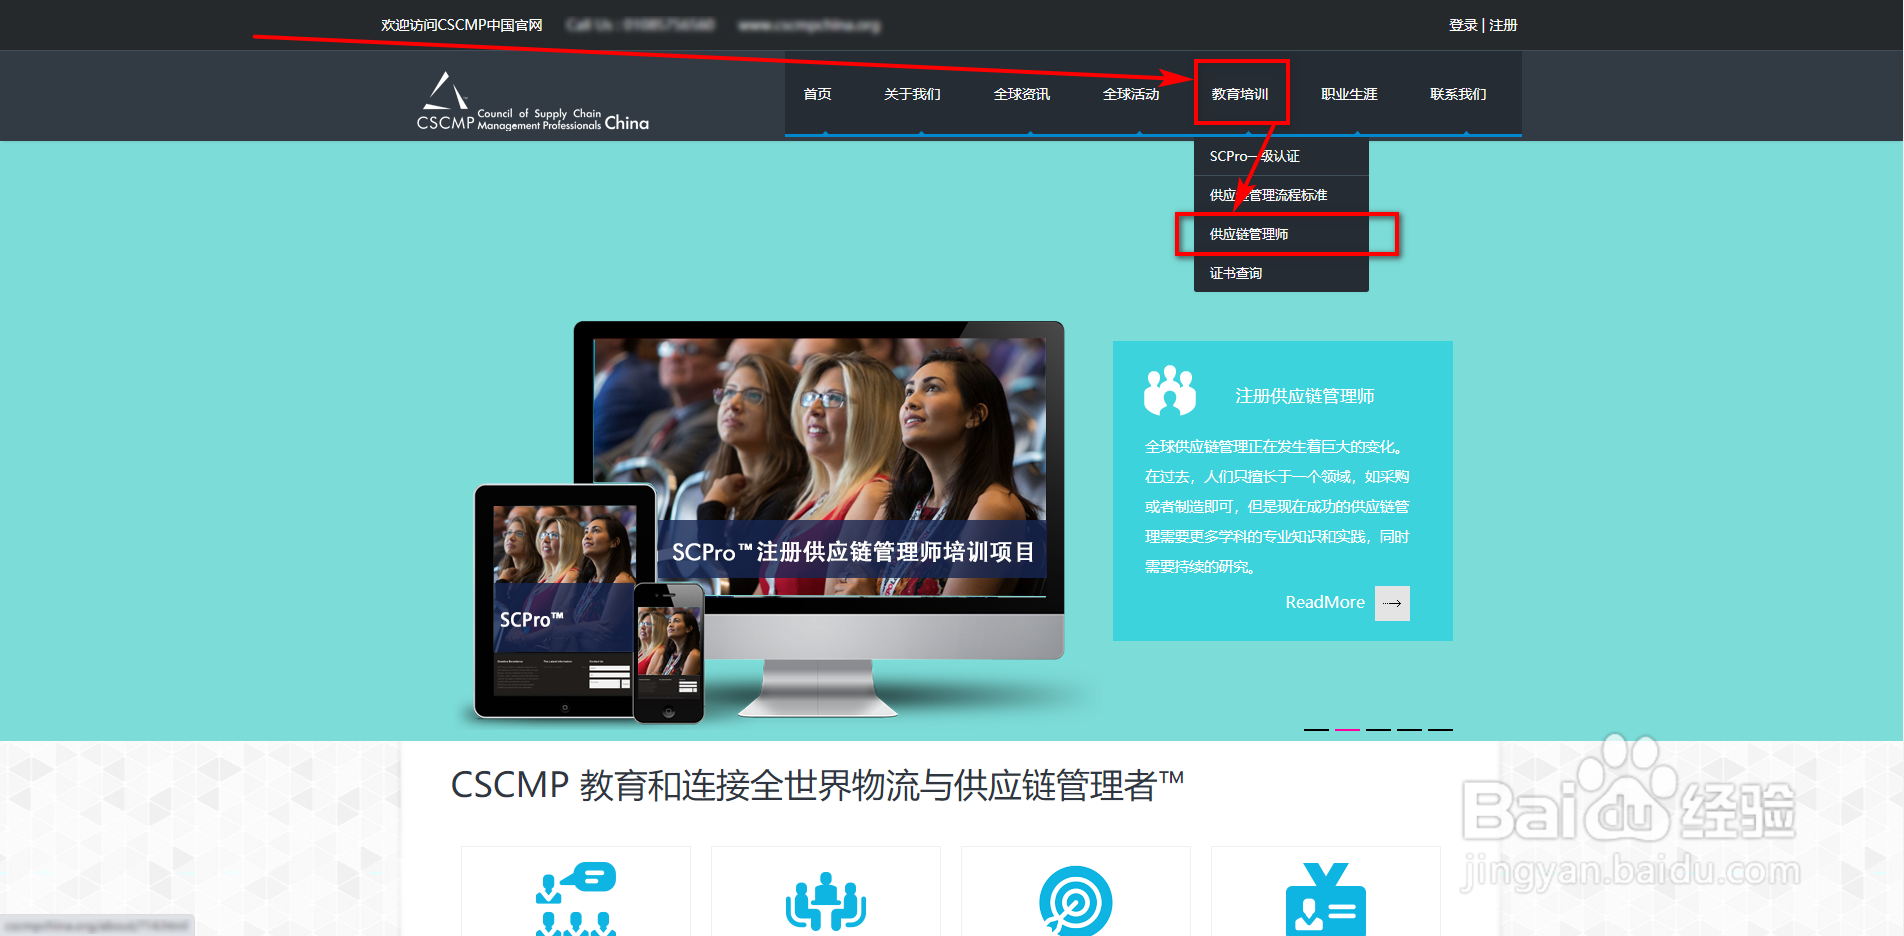The image size is (1904, 936).
Task: Select SCPro一级认证 from the dropdown
Action: click(1281, 156)
